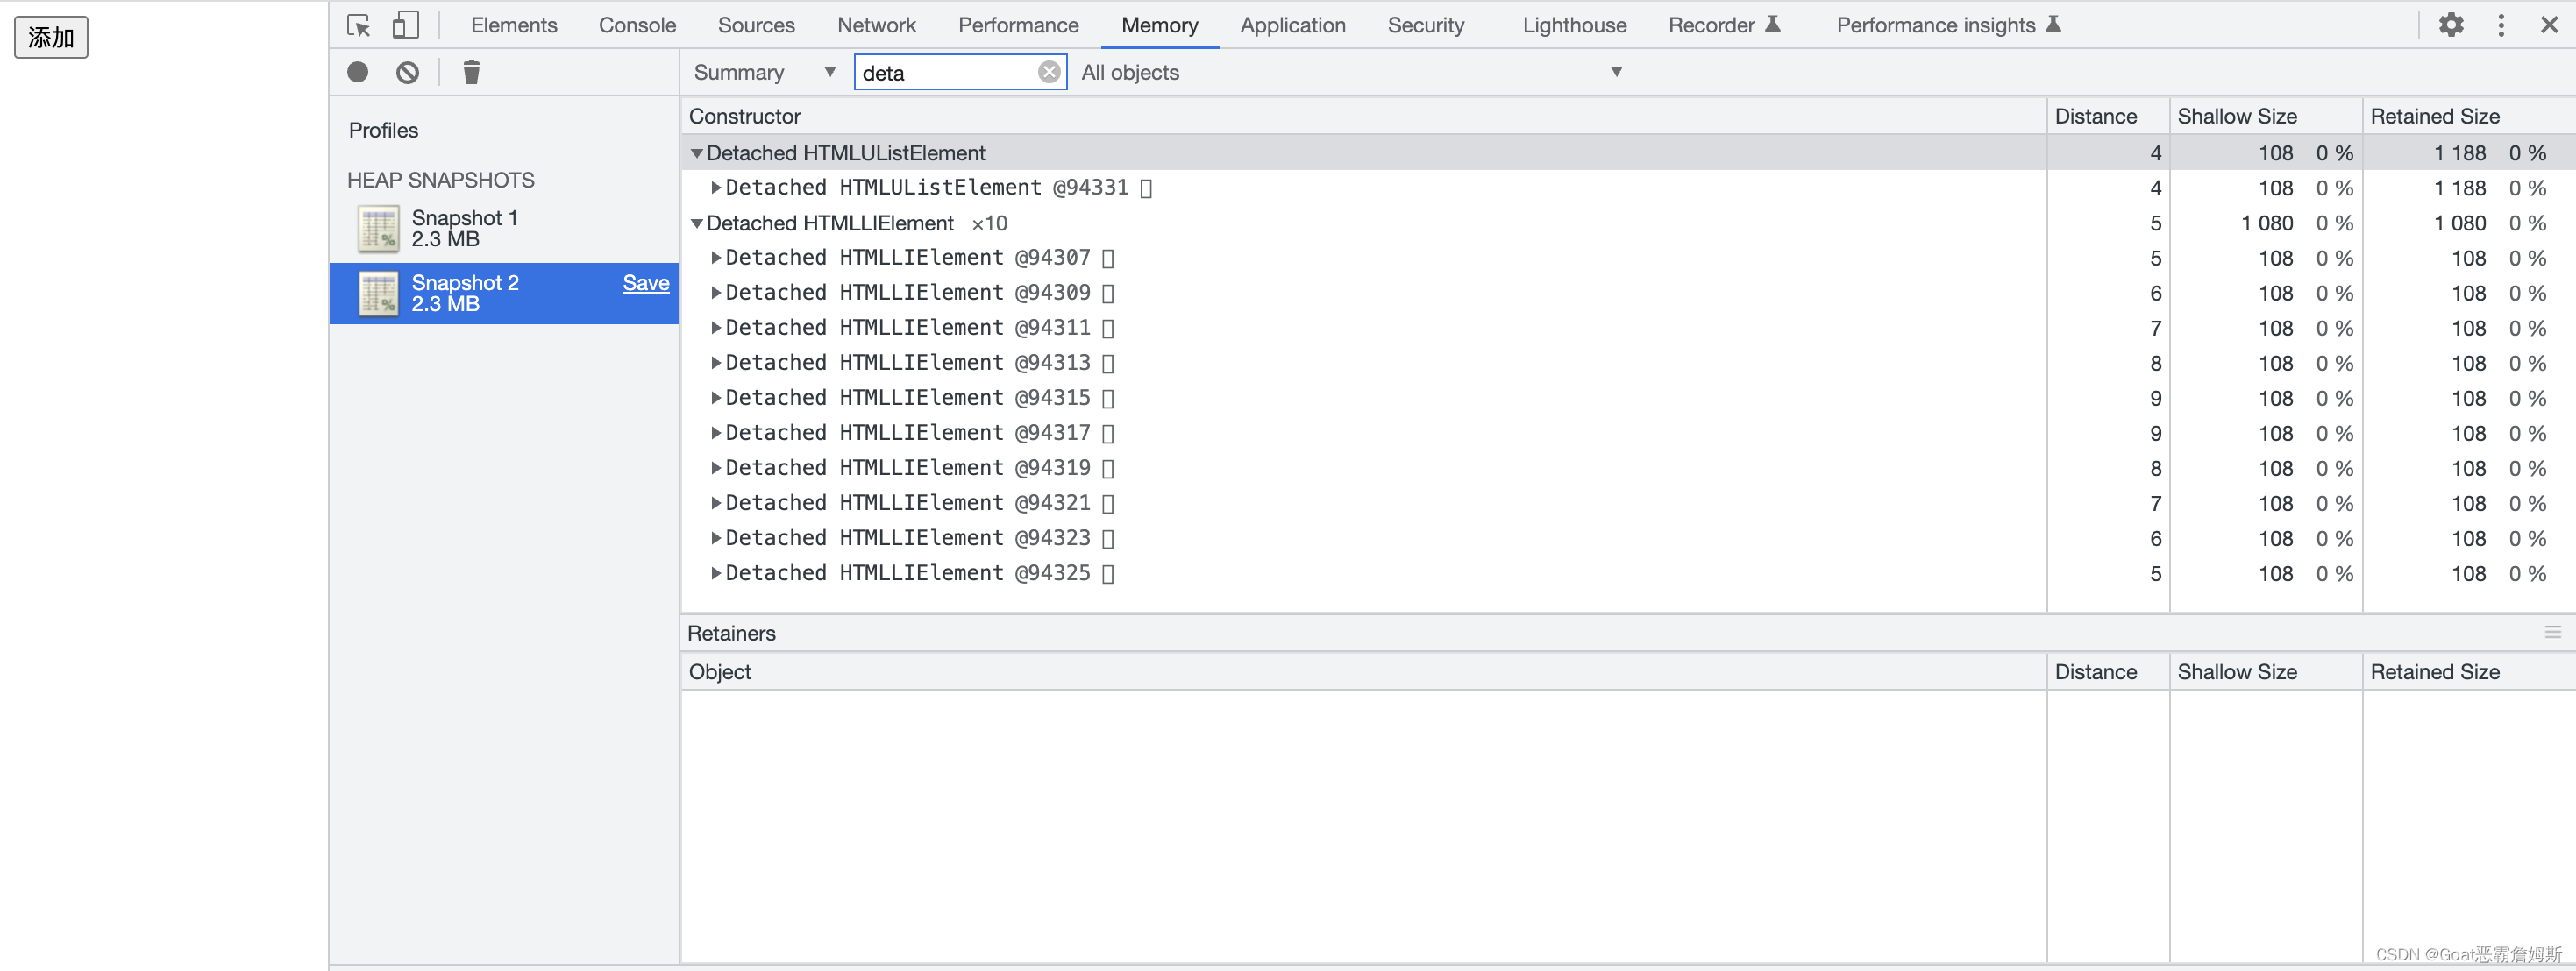Click the Snapshot 1 thumbnail icon
The height and width of the screenshot is (971, 2576).
378,229
